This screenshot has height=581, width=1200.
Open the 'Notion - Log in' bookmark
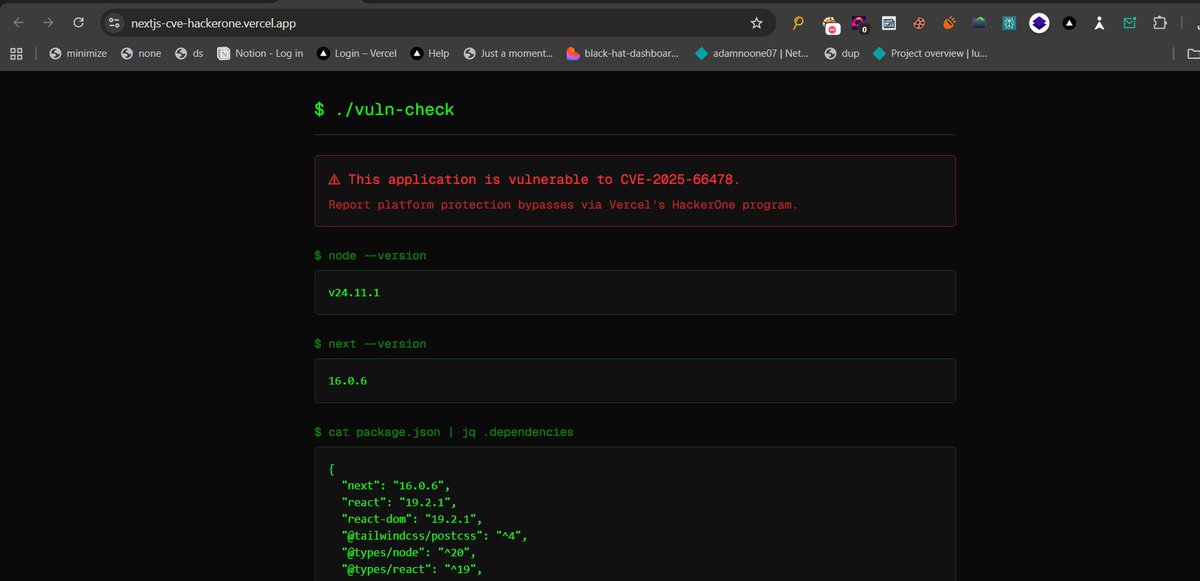(x=260, y=54)
